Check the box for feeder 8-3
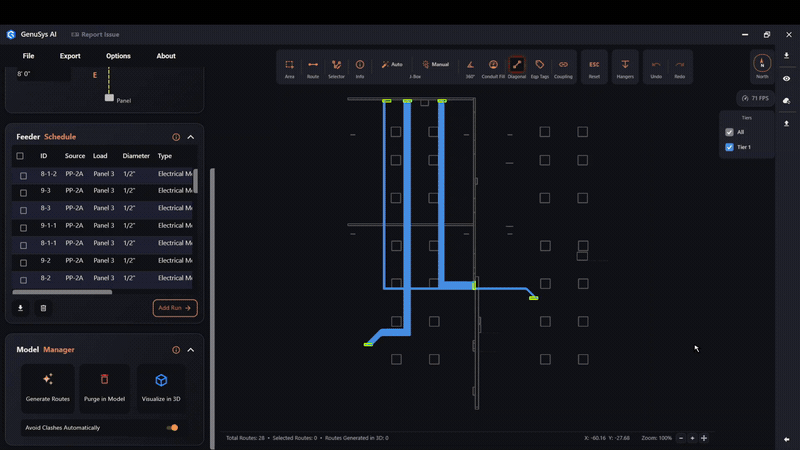This screenshot has height=450, width=800. pos(23,210)
